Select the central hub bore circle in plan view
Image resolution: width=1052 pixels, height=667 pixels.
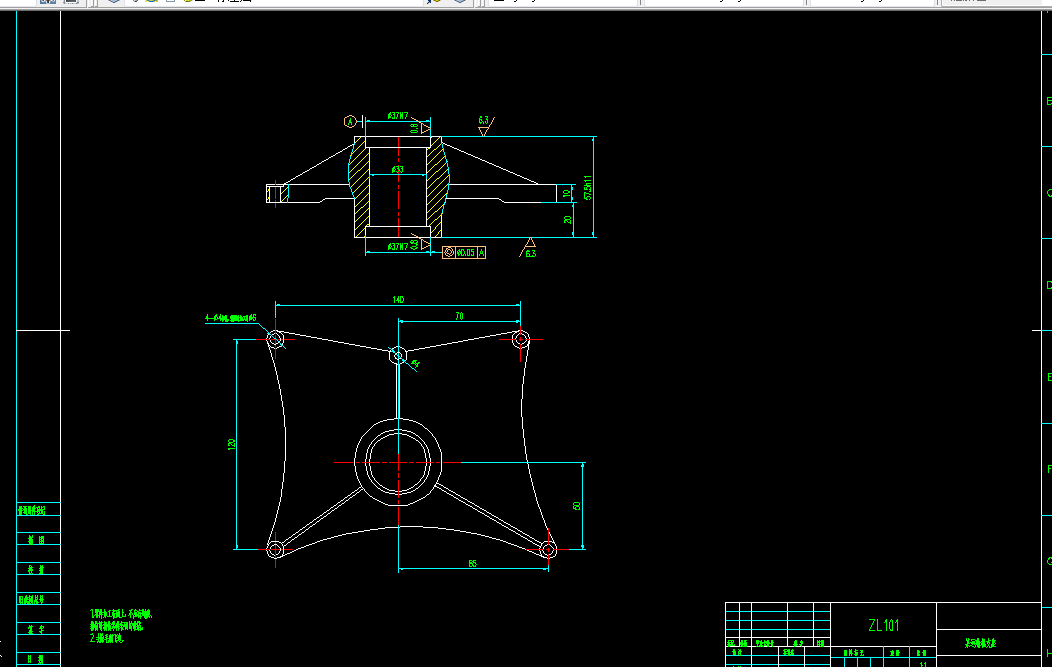(399, 462)
